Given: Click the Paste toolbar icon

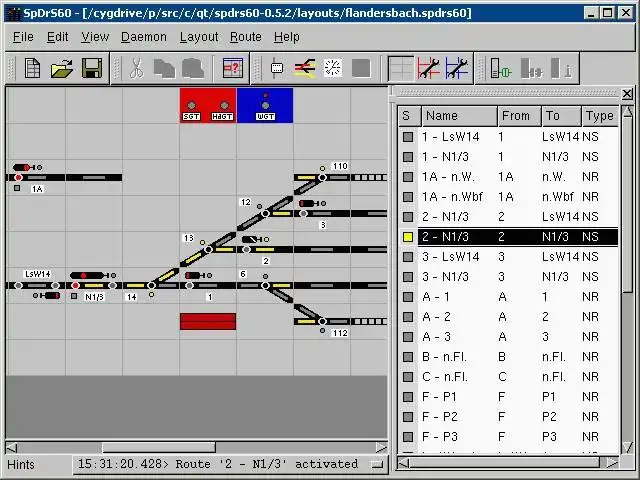Looking at the screenshot, I should [193, 68].
